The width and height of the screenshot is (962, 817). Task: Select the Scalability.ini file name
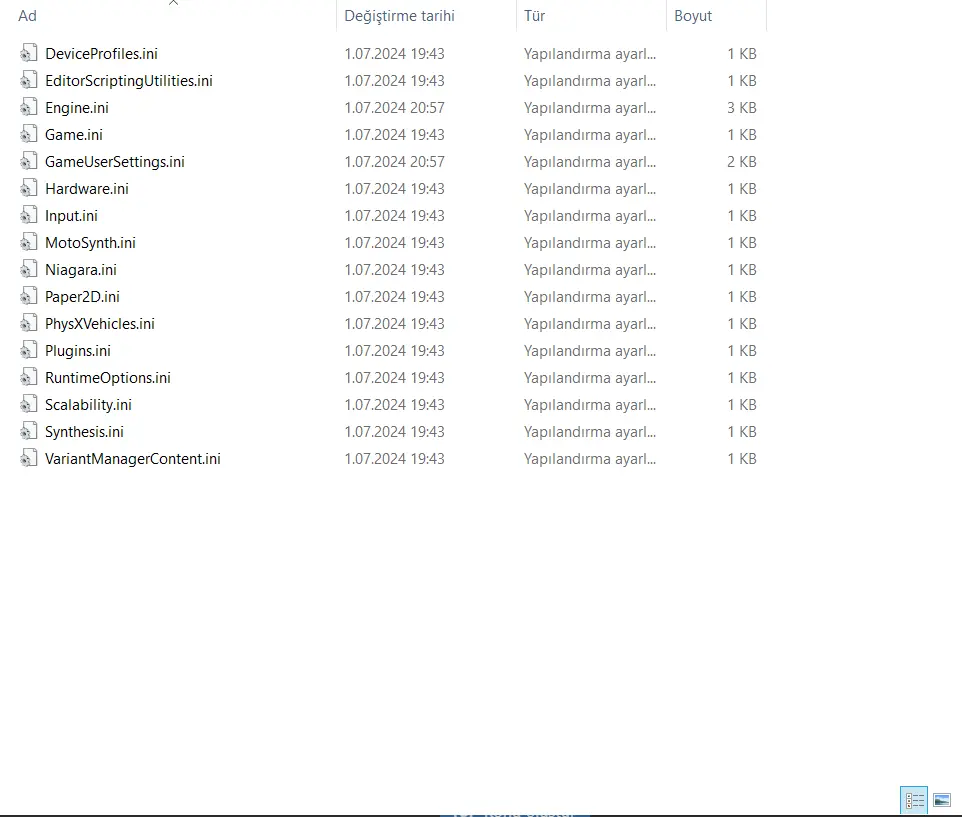point(88,405)
